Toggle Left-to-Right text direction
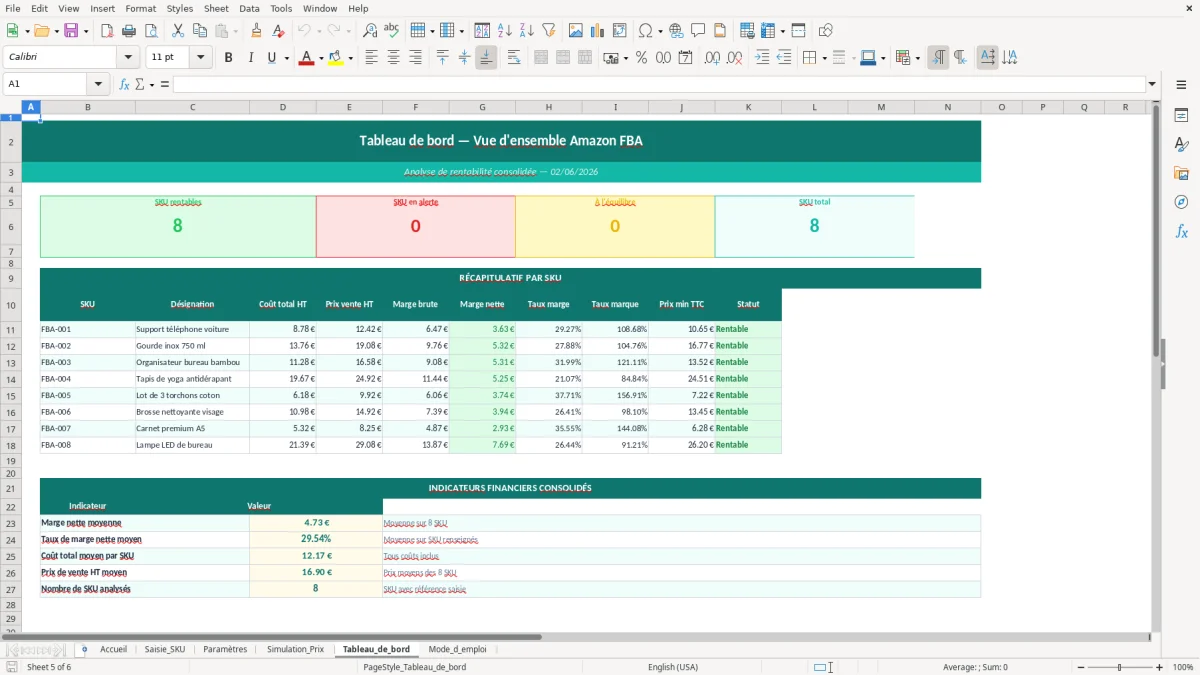 click(938, 58)
